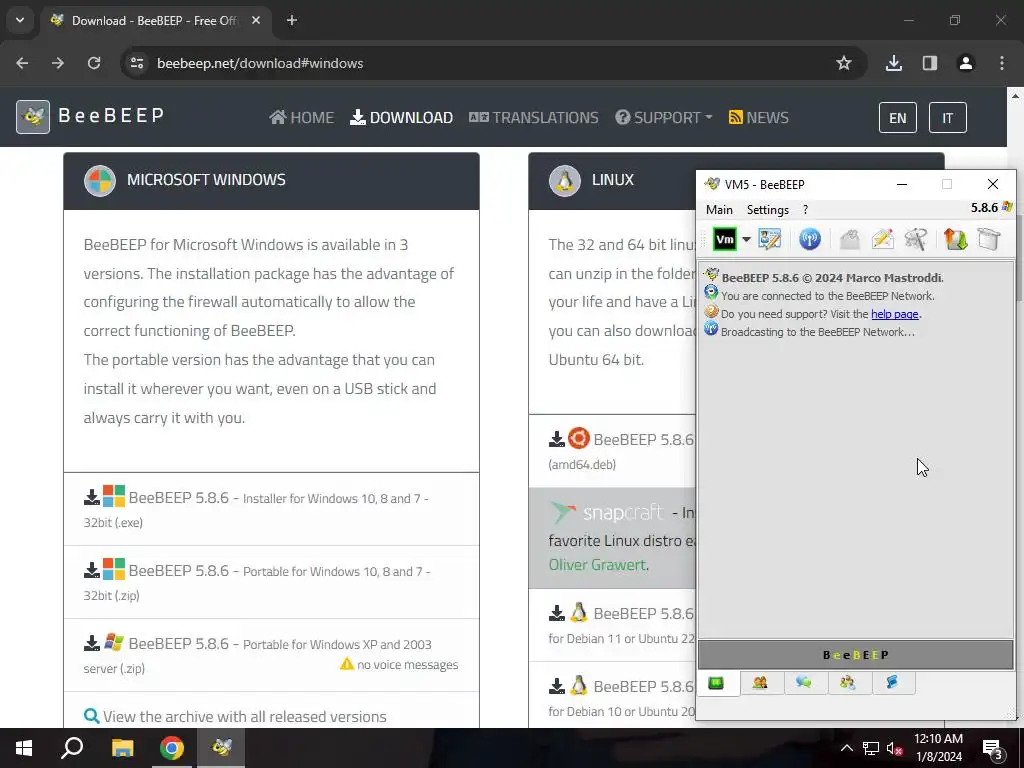Click the muted speaker volume tray icon

(x=894, y=749)
